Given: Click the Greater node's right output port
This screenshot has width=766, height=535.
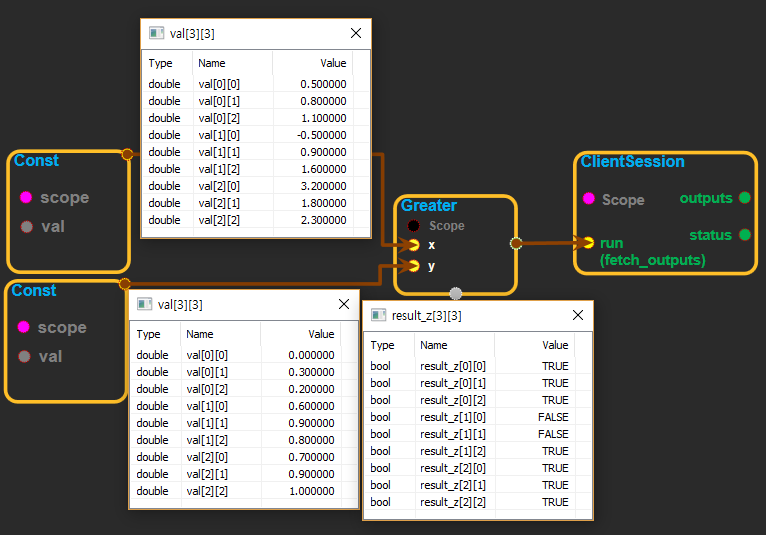Looking at the screenshot, I should click(x=516, y=242).
